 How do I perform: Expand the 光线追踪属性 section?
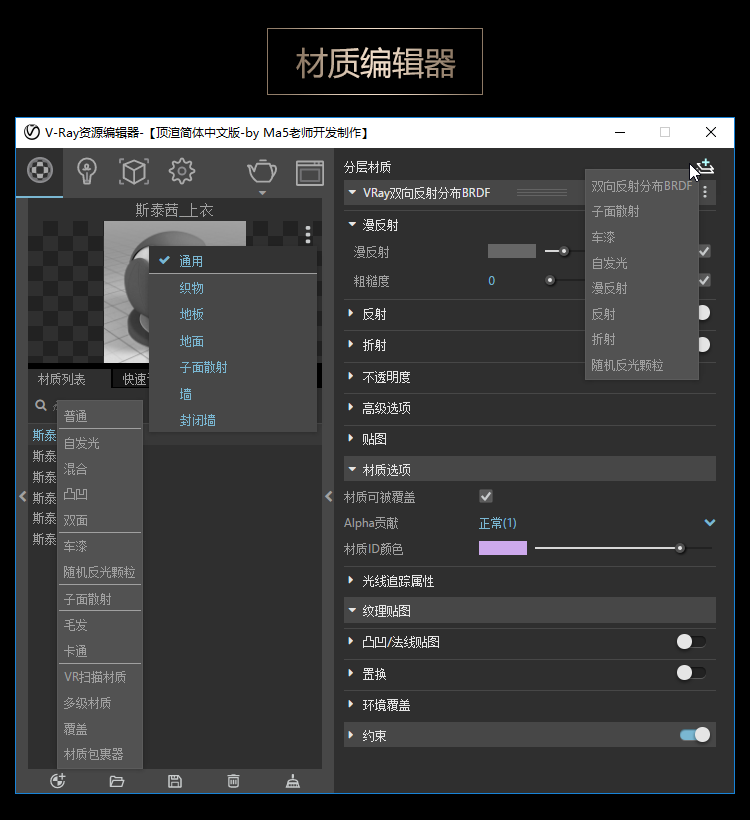click(x=397, y=581)
